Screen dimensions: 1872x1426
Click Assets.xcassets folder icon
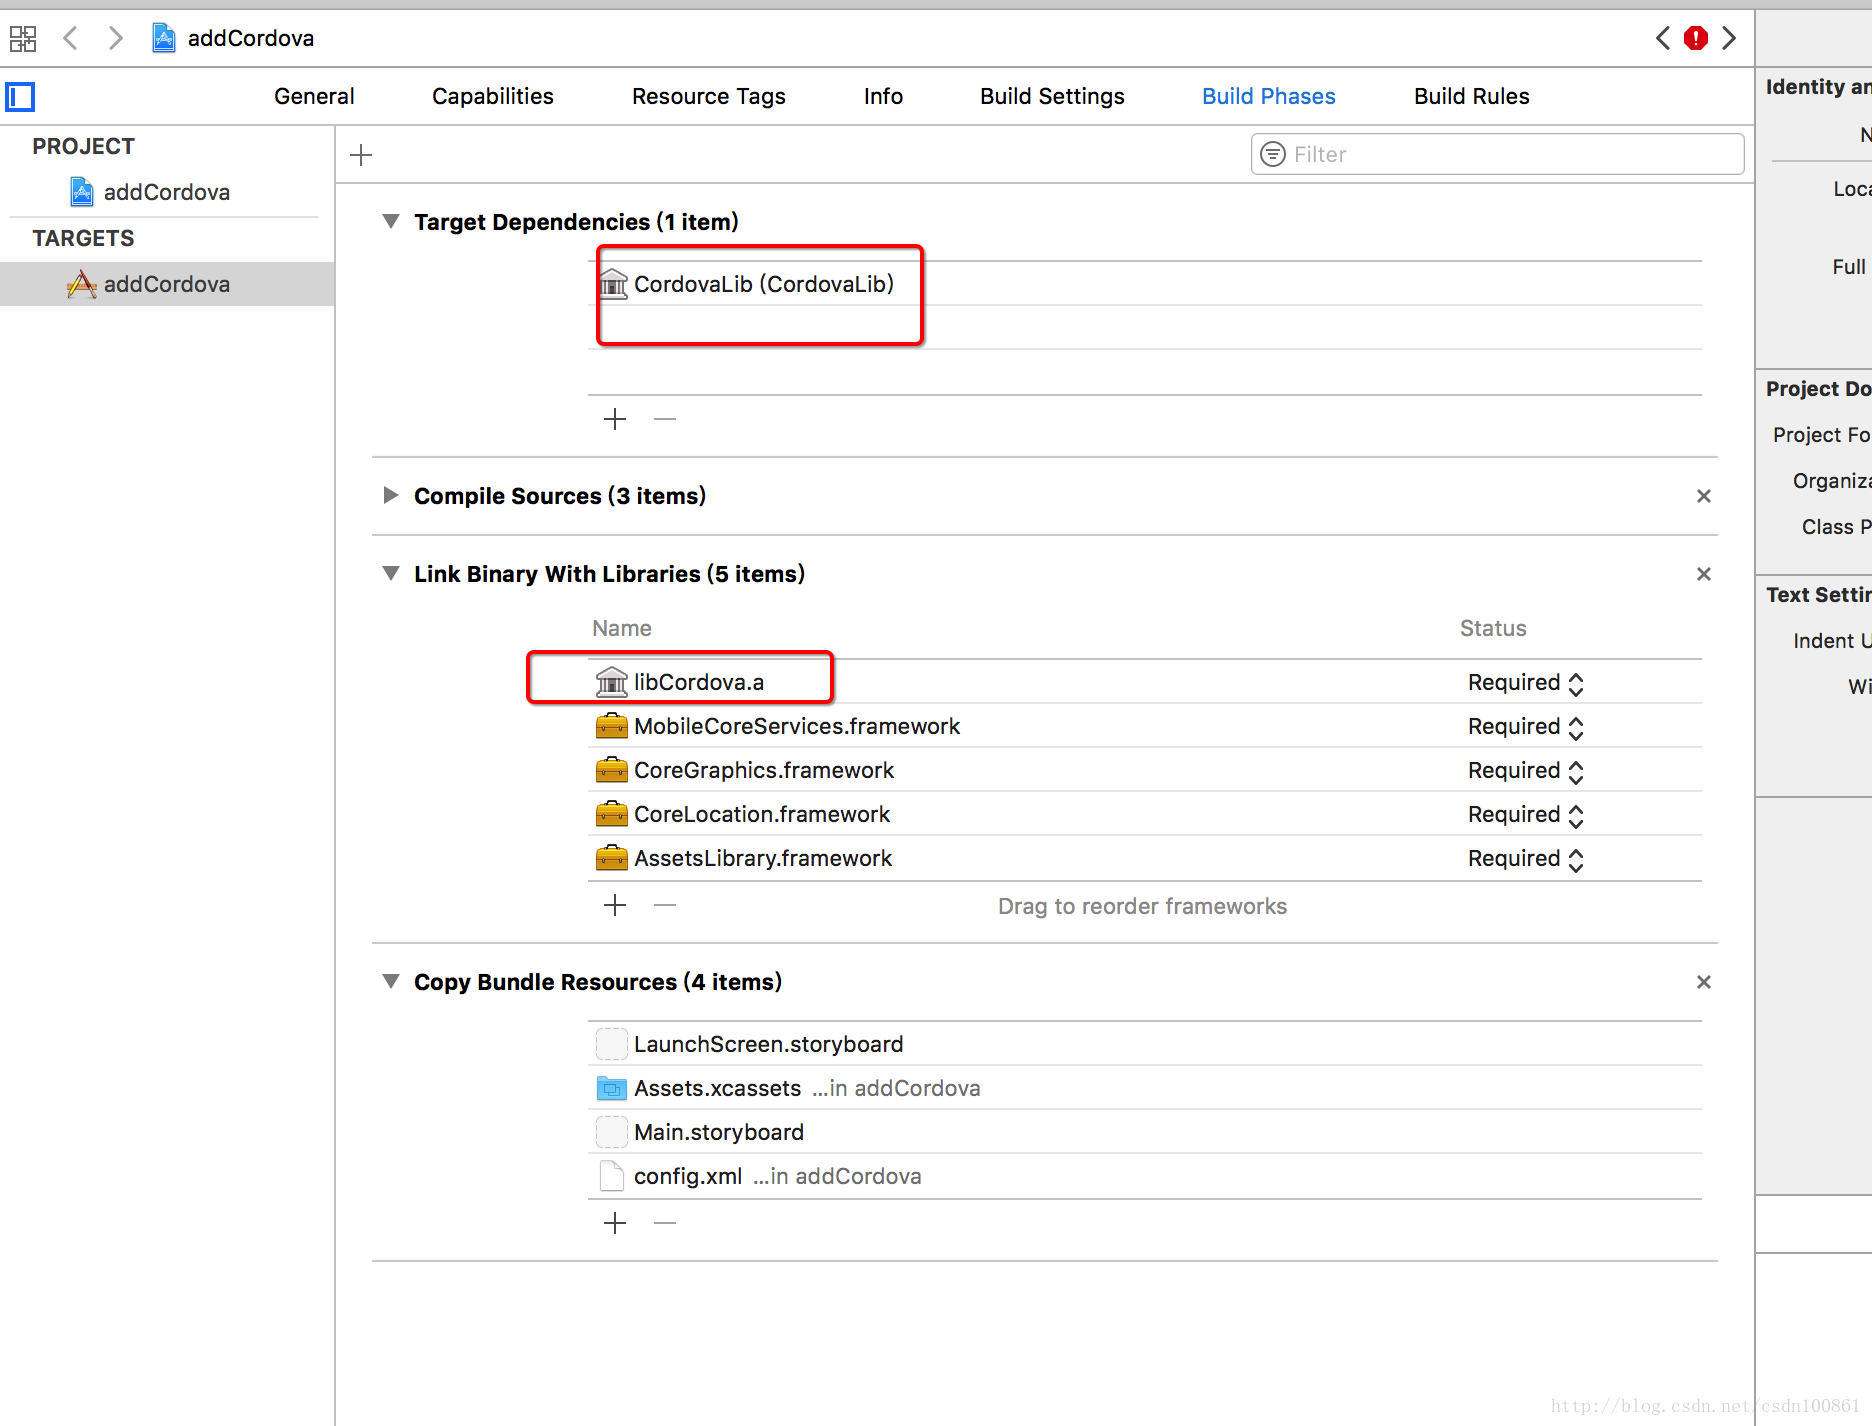point(612,1088)
